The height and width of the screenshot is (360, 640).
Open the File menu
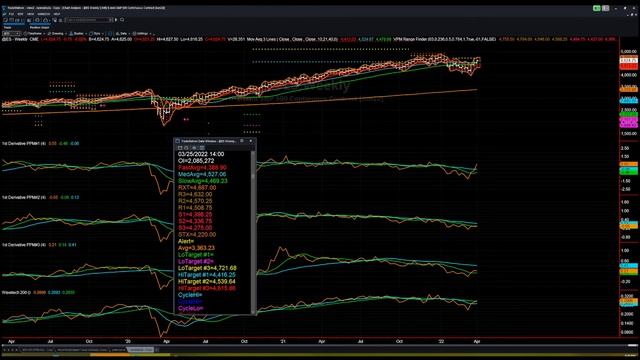pos(11,14)
